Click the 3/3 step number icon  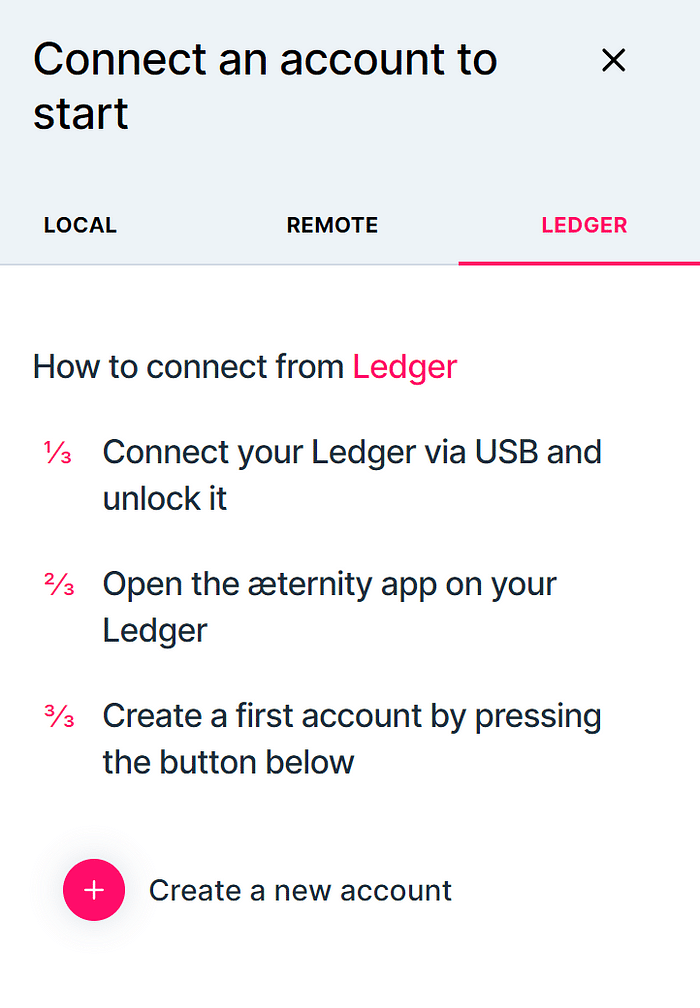59,717
